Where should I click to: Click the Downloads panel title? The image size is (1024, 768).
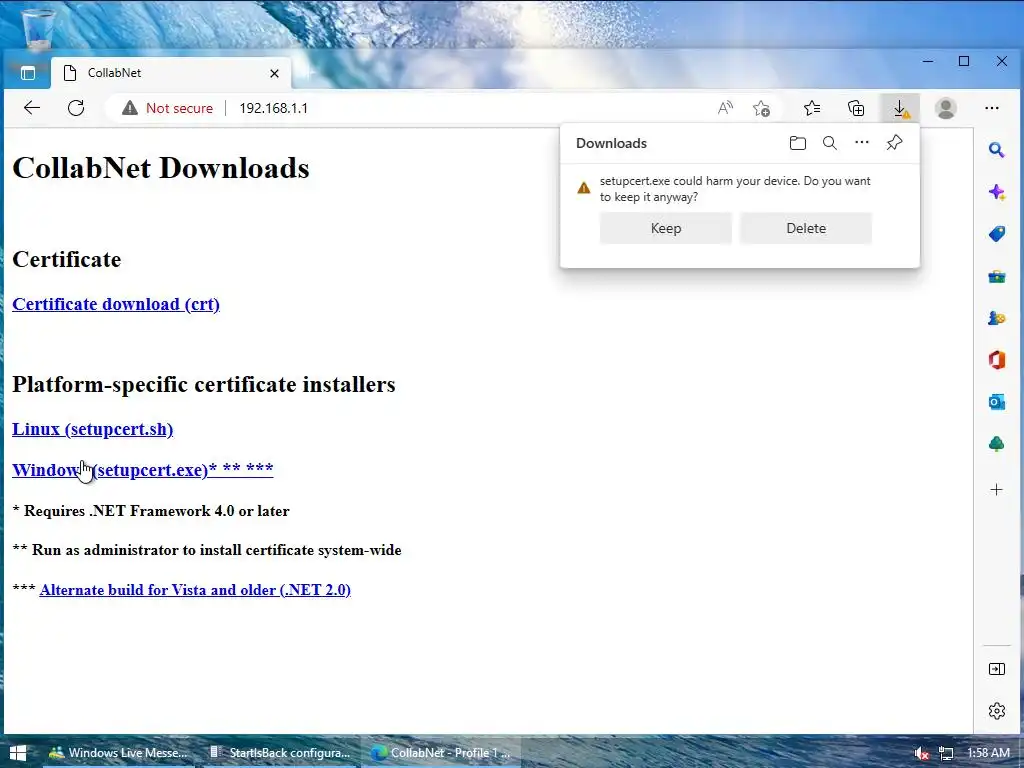(611, 143)
